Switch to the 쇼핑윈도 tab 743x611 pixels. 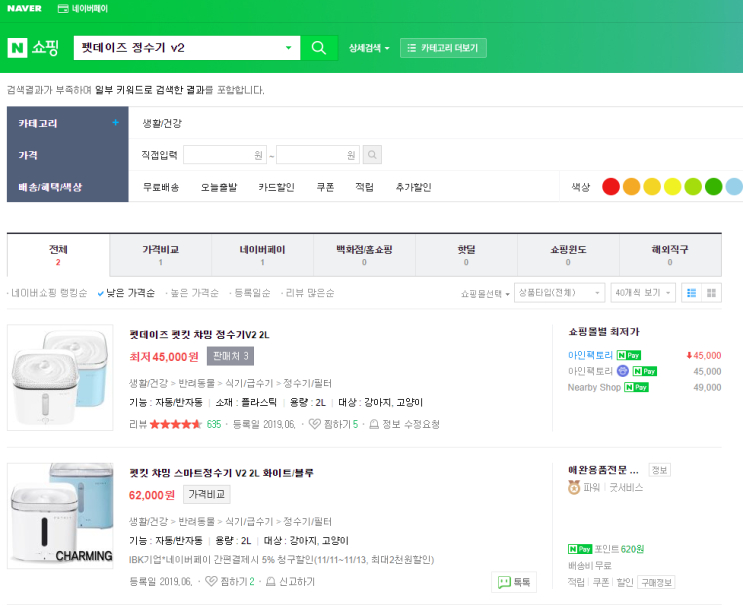568,255
